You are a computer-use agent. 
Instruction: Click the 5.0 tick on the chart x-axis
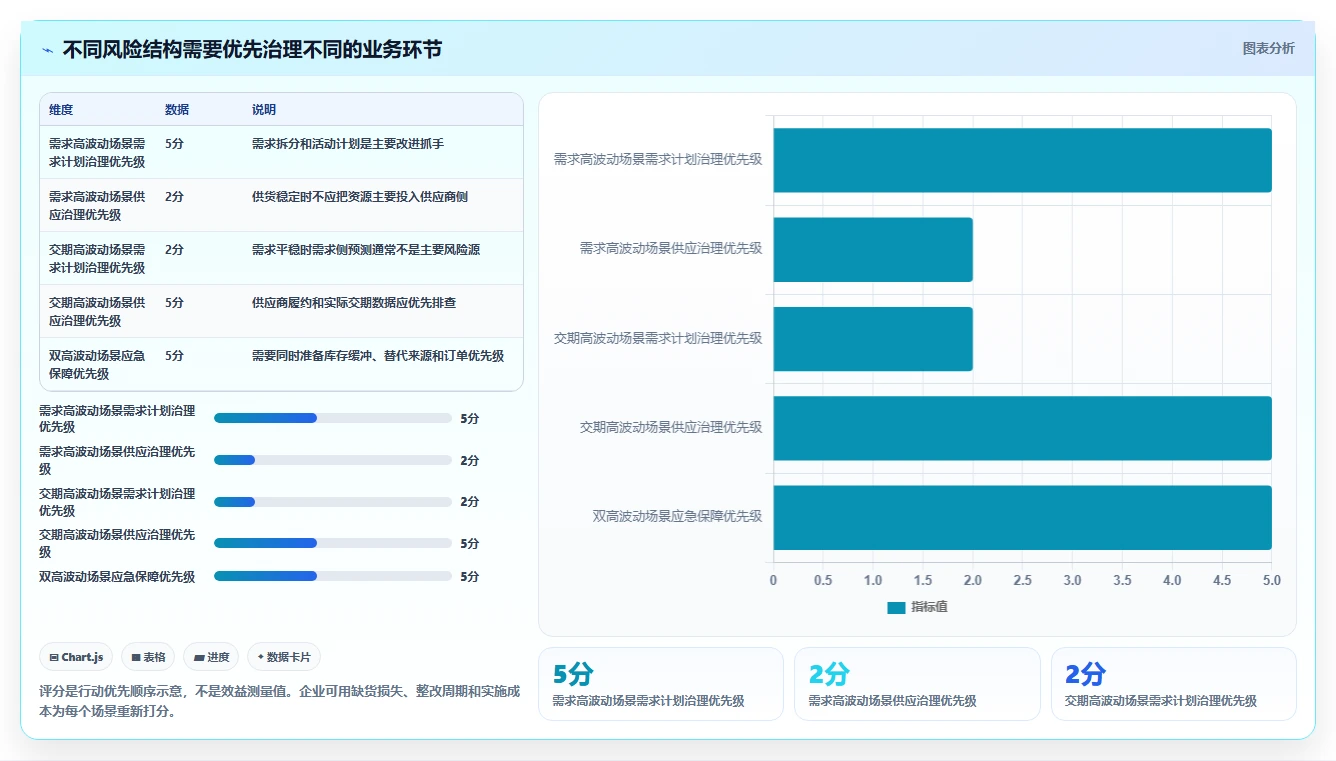tap(1271, 580)
